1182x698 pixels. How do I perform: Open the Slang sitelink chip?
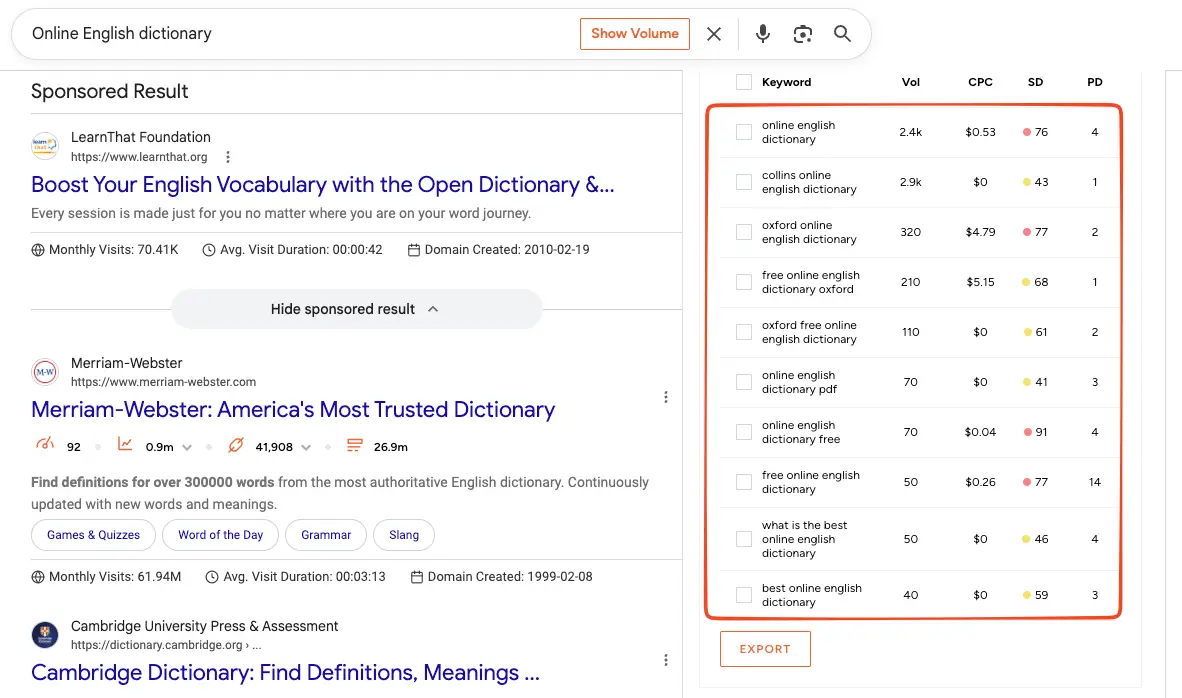tap(404, 535)
